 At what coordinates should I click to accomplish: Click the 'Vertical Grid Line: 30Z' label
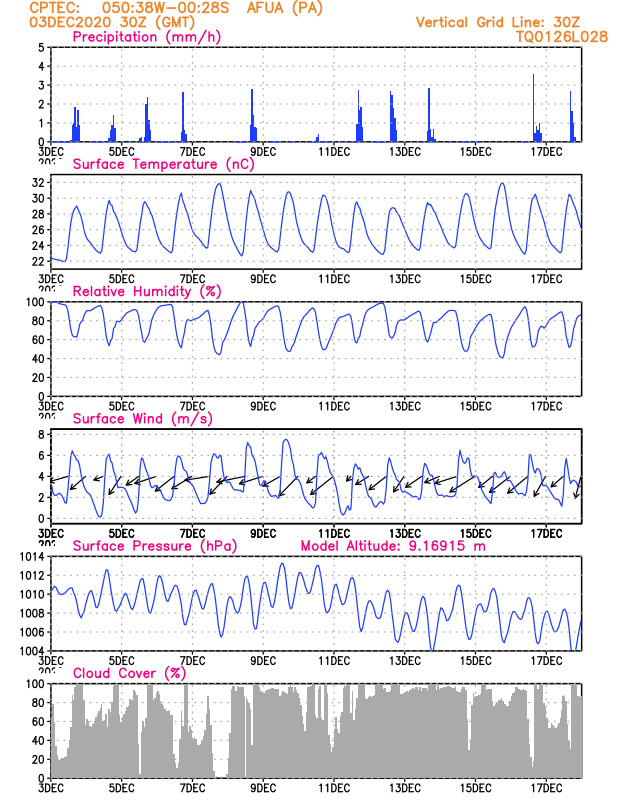(x=498, y=22)
